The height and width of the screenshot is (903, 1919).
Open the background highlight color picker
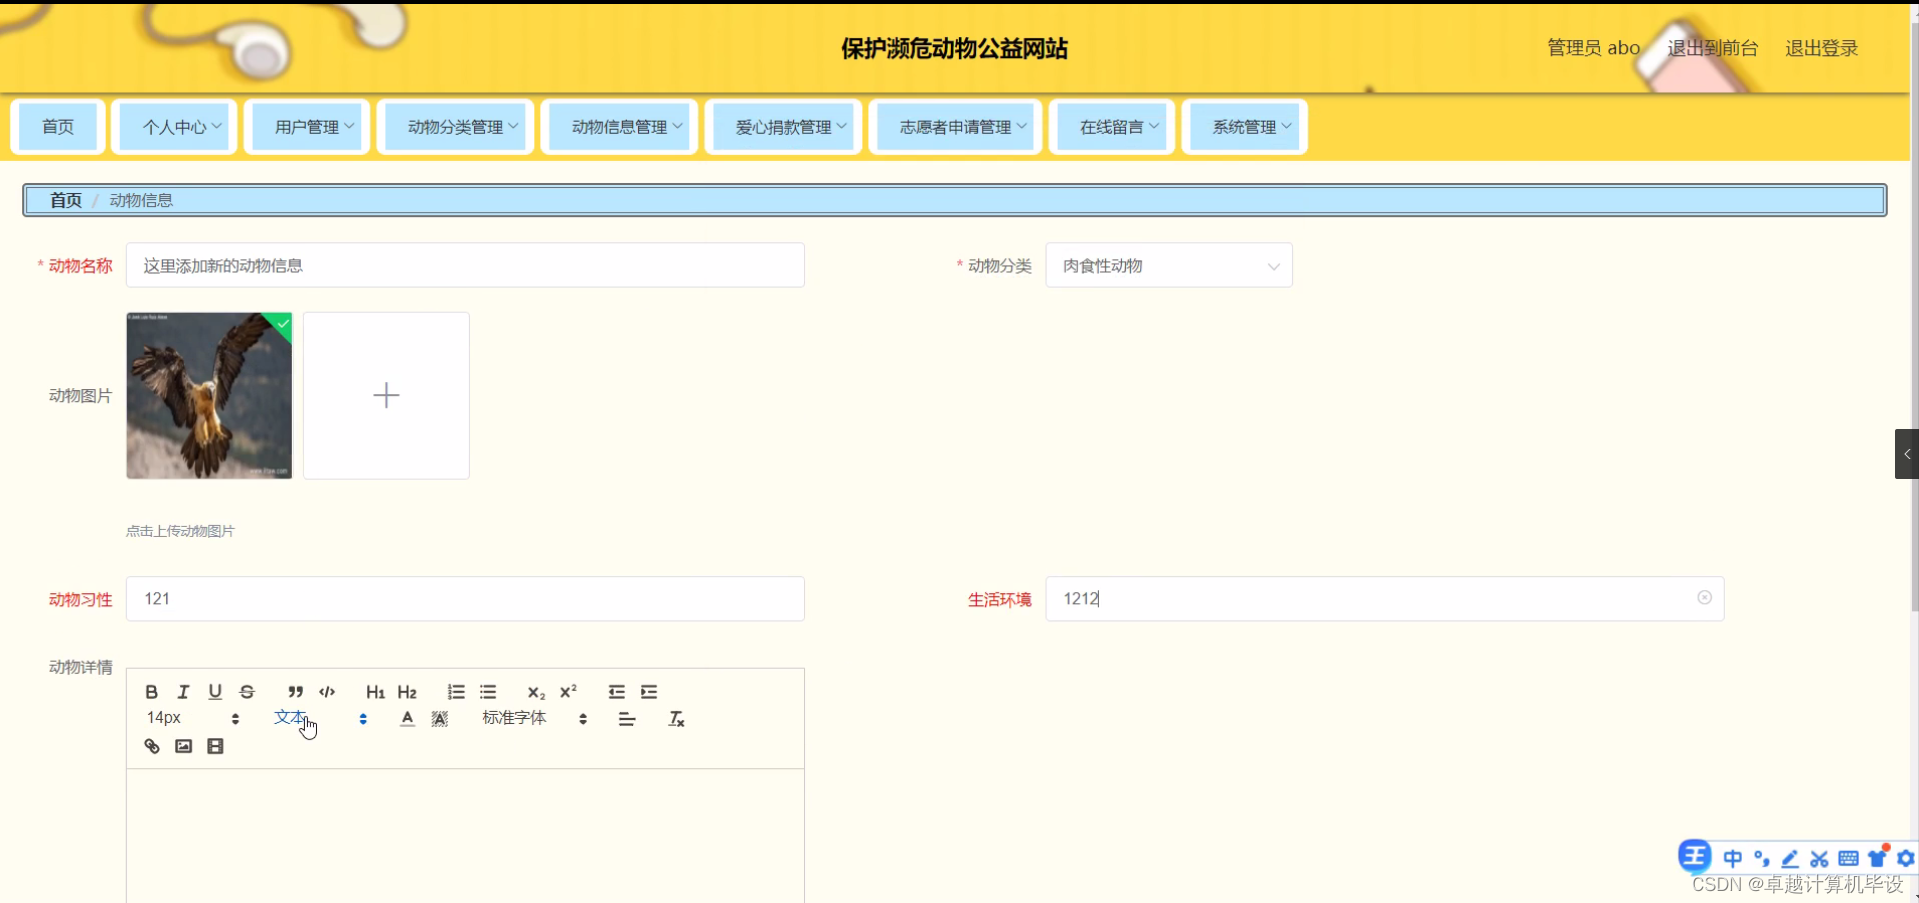pos(440,719)
